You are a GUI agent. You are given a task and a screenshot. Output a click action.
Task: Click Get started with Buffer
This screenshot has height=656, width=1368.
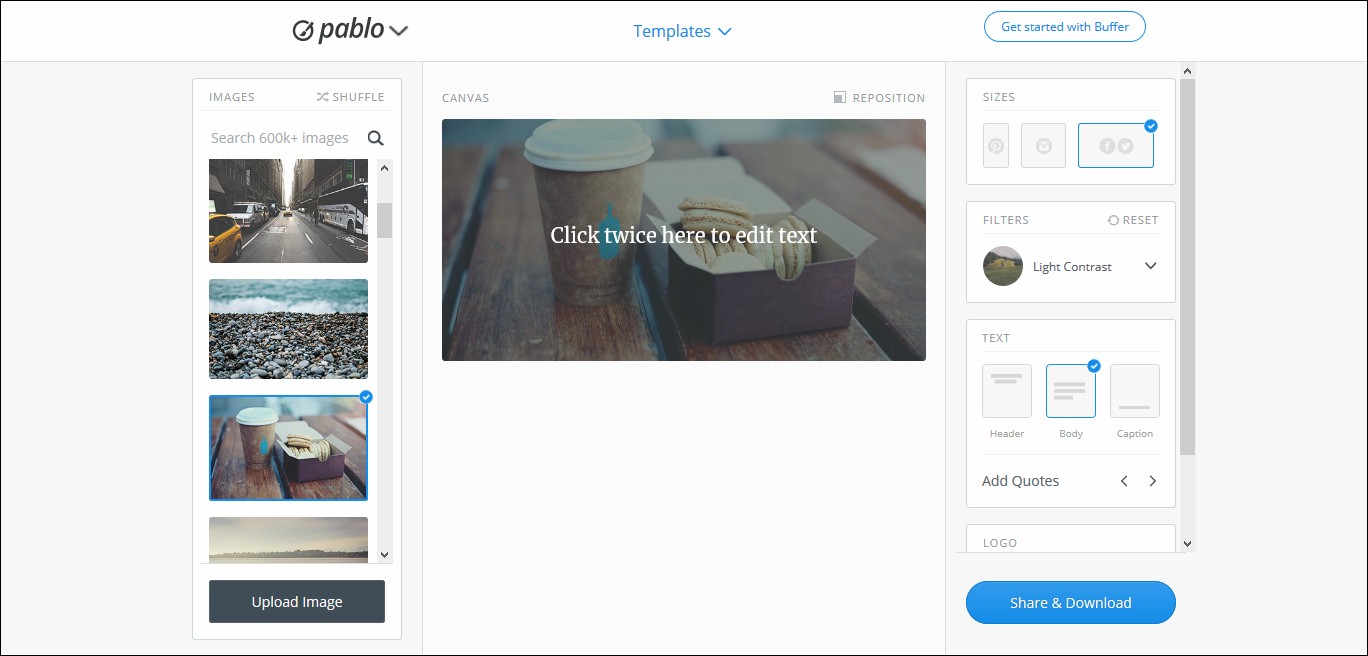click(x=1065, y=27)
